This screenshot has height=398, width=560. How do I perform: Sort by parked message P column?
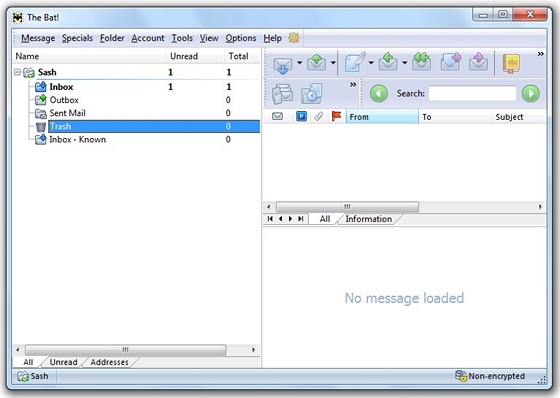[301, 116]
